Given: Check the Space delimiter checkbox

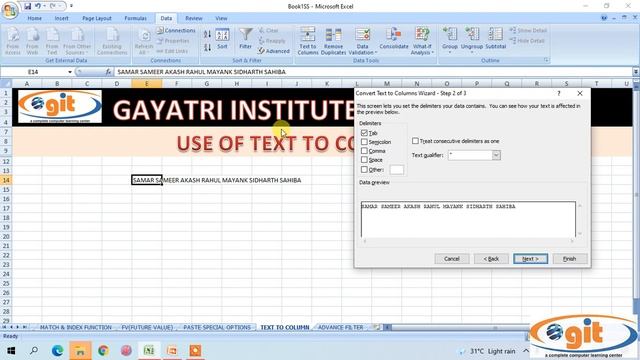Looking at the screenshot, I should coord(364,160).
